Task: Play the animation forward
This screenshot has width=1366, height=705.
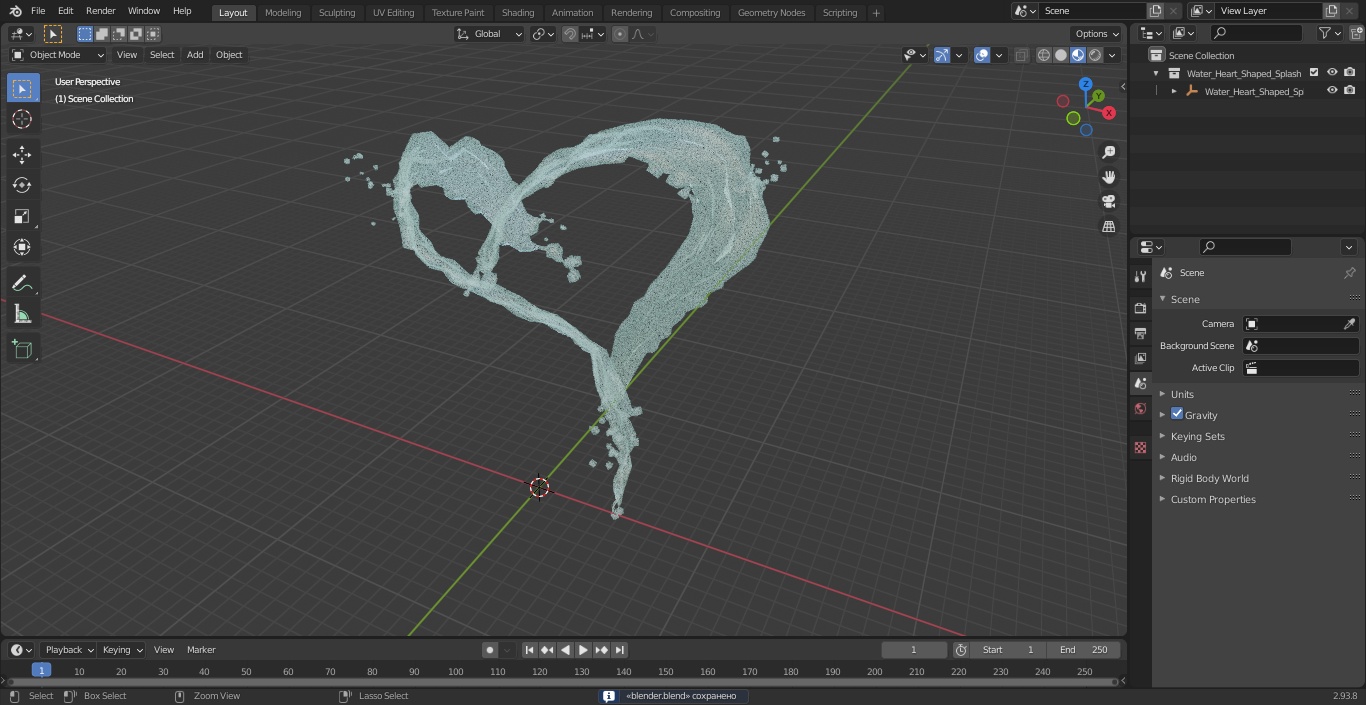Action: (584, 650)
